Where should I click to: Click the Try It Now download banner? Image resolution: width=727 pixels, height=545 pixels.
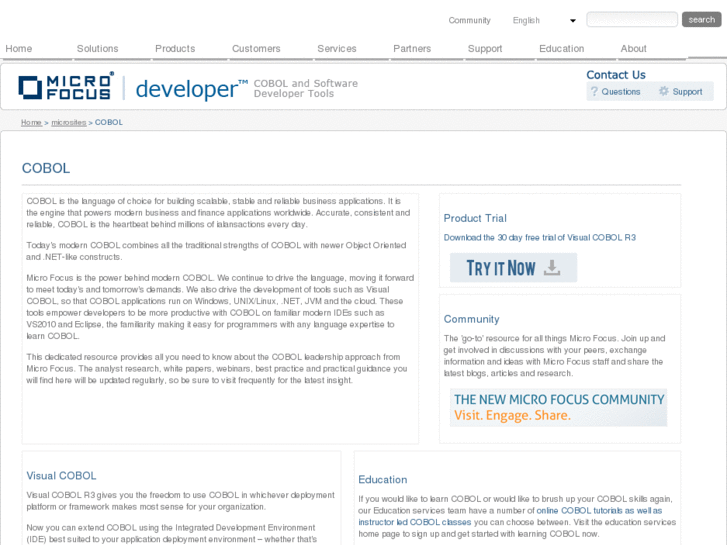(x=513, y=267)
